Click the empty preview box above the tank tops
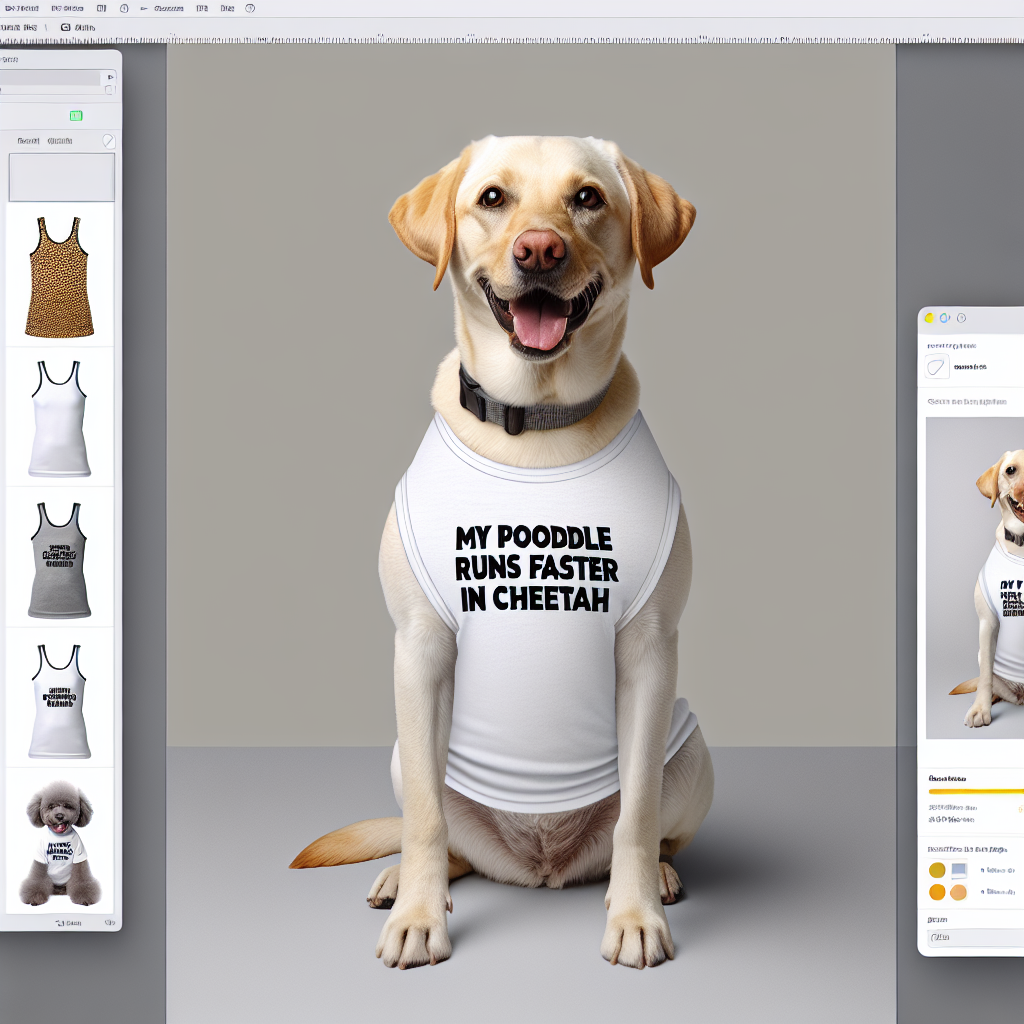This screenshot has width=1024, height=1024. tap(61, 177)
